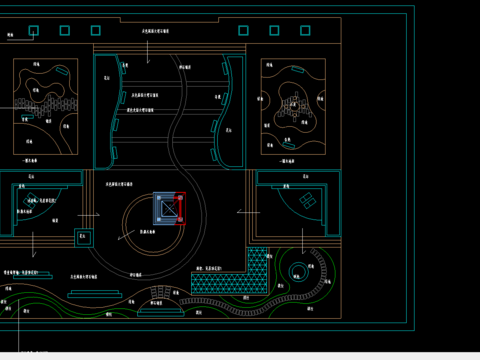Click the top-left blue grip of selected block
Screen dimensions: 480x360
[x=159, y=198]
